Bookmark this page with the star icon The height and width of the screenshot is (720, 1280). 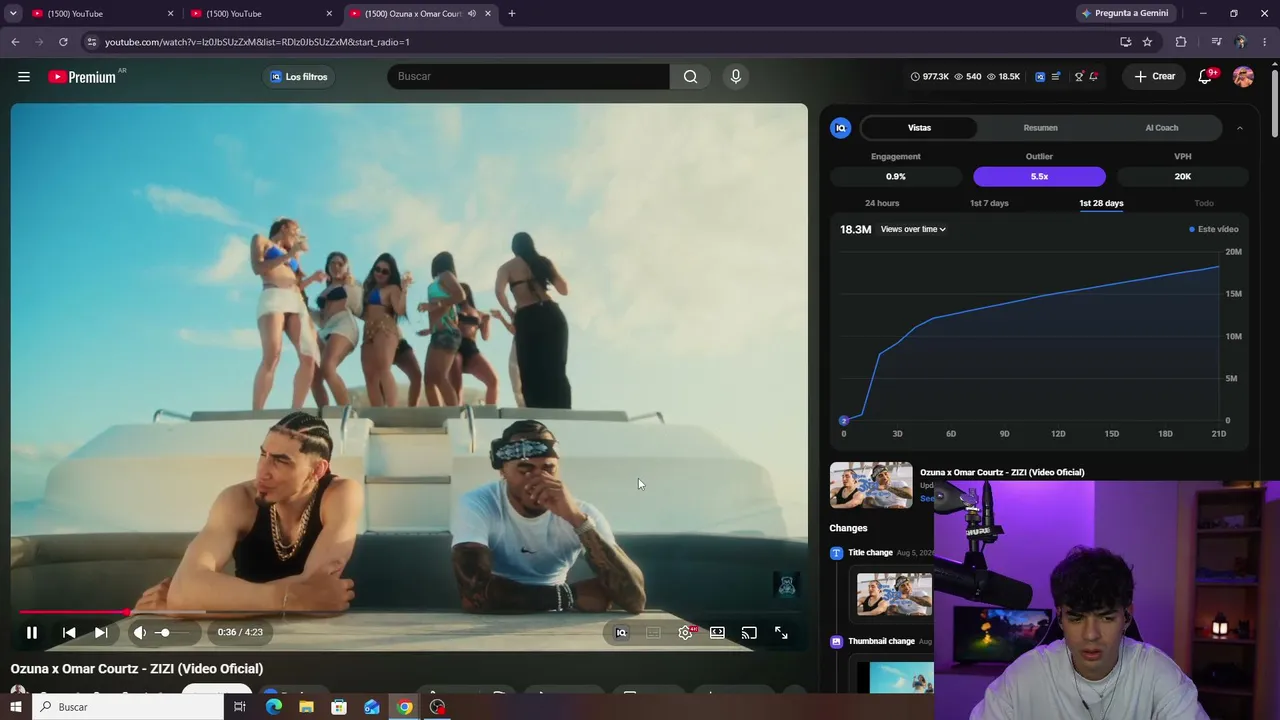1147,42
